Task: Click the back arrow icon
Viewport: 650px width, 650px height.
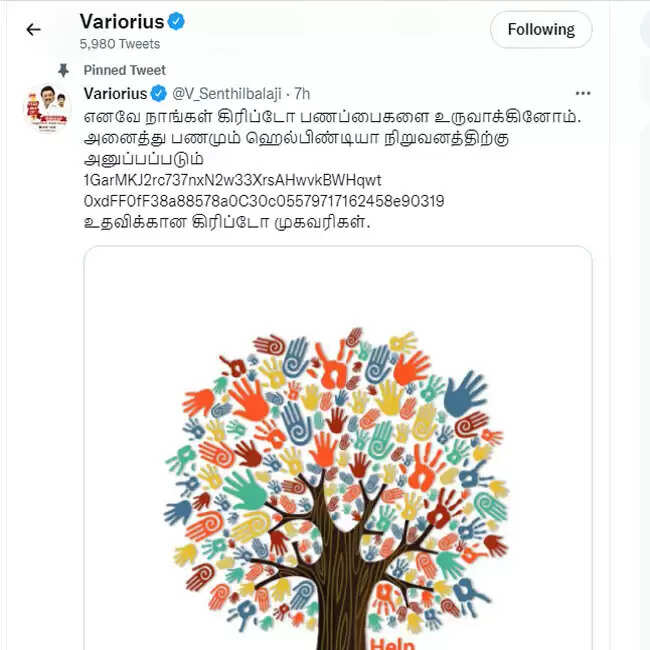Action: tap(33, 30)
